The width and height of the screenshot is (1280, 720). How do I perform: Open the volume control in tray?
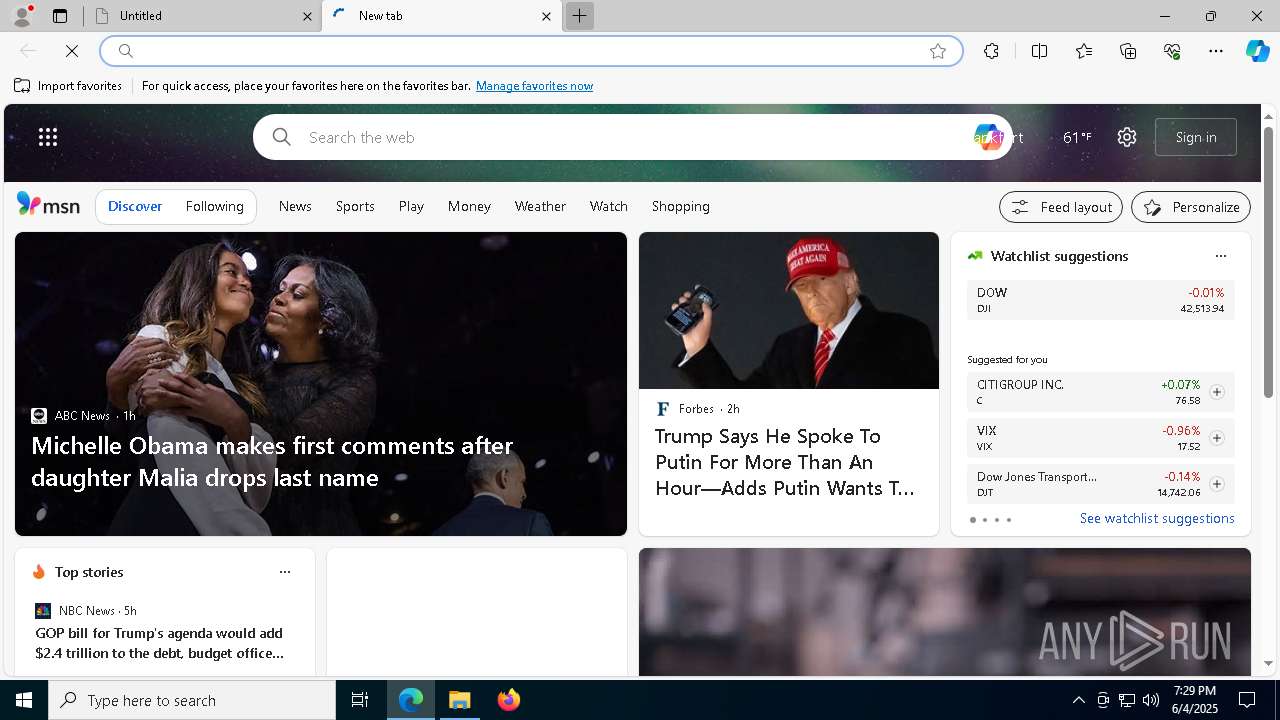(1150, 700)
